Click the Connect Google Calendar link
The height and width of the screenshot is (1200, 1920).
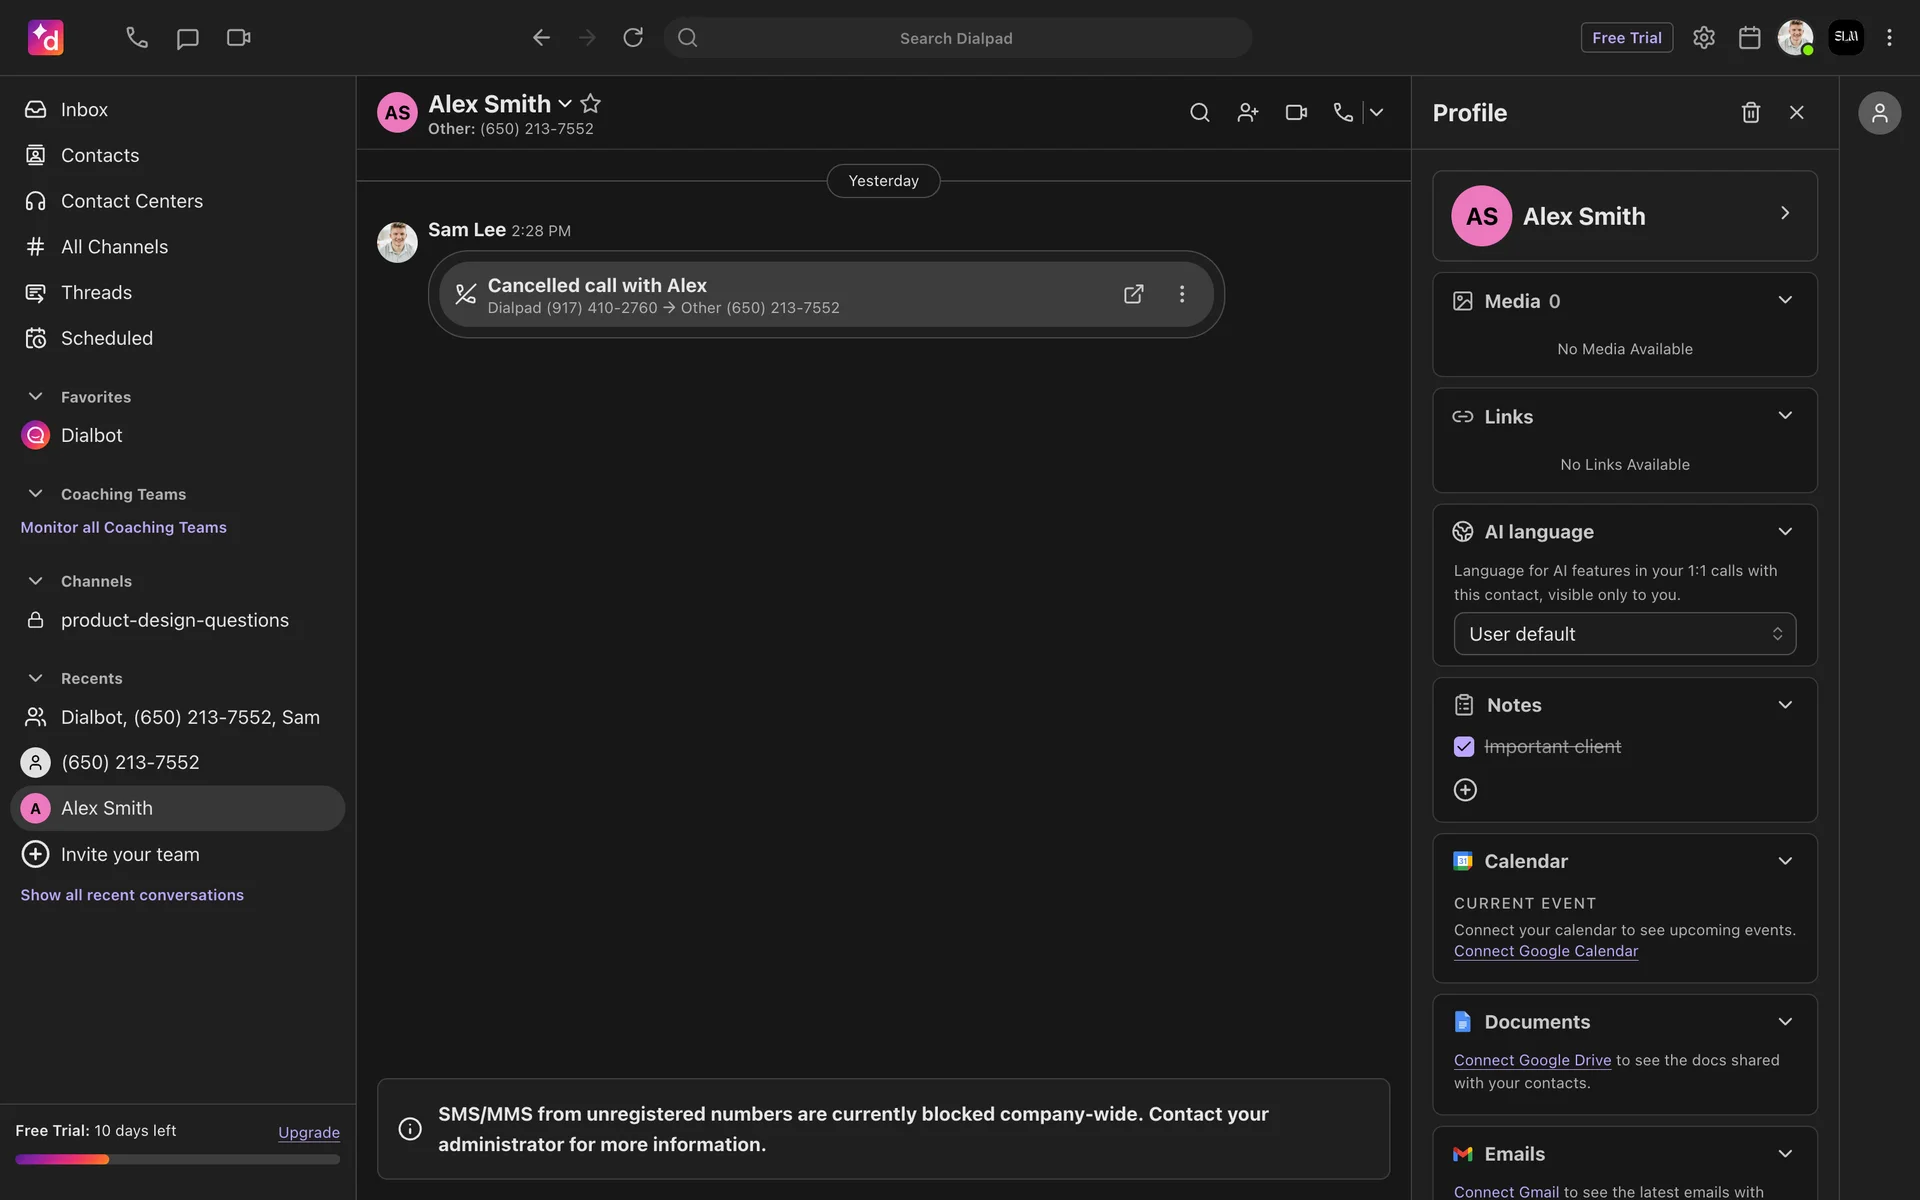[1545, 951]
